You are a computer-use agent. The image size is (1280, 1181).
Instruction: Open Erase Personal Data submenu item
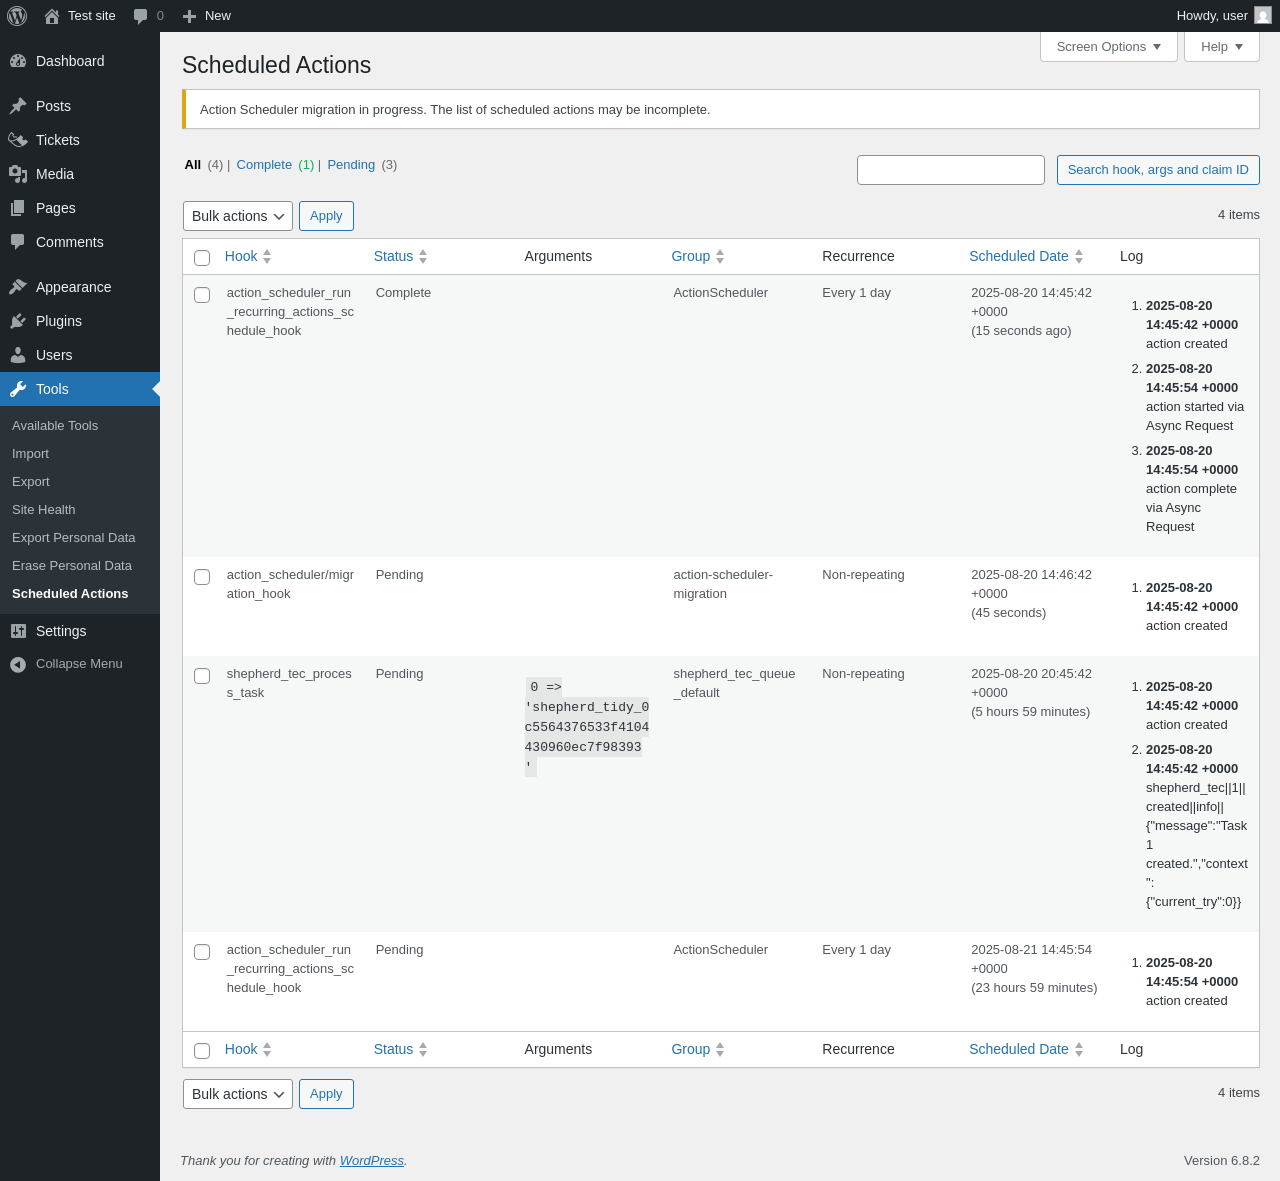72,566
